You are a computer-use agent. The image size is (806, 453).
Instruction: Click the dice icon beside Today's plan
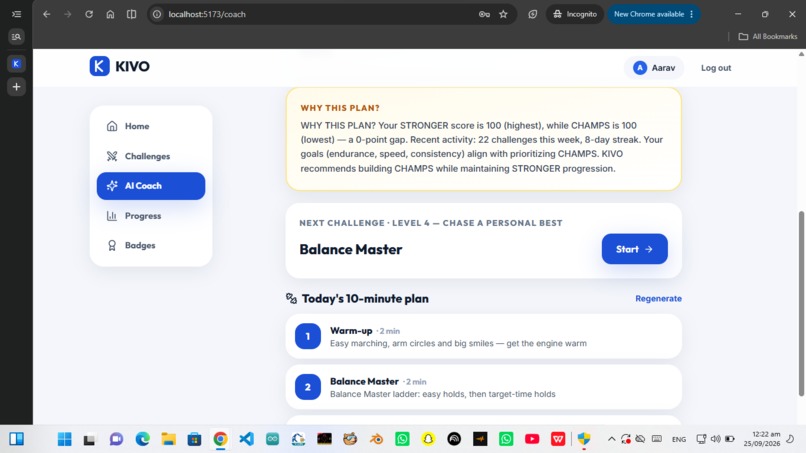291,299
